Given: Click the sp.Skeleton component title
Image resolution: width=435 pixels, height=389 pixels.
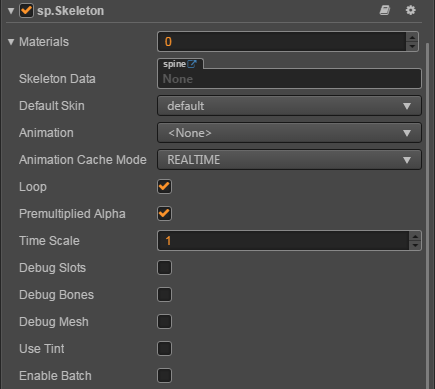Looking at the screenshot, I should (x=71, y=11).
